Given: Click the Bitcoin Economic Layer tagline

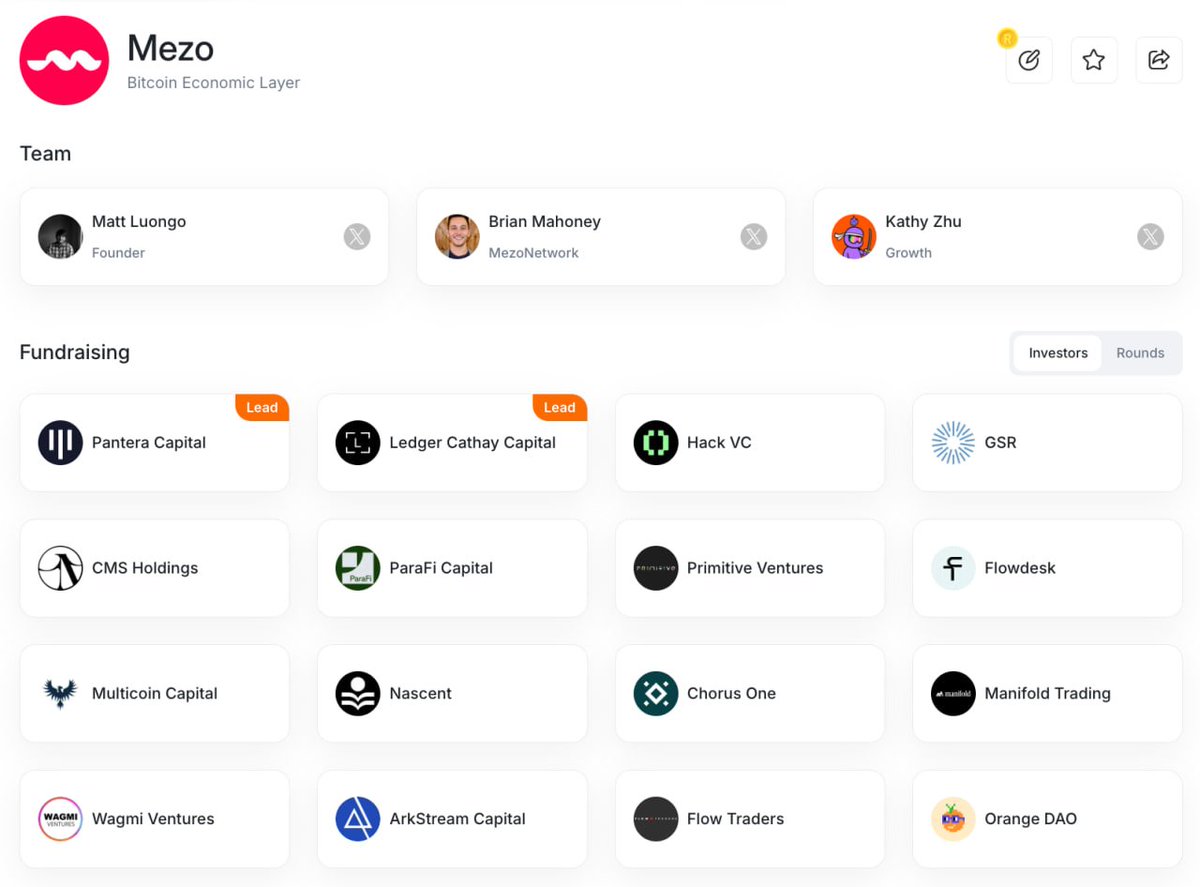Looking at the screenshot, I should tap(214, 83).
